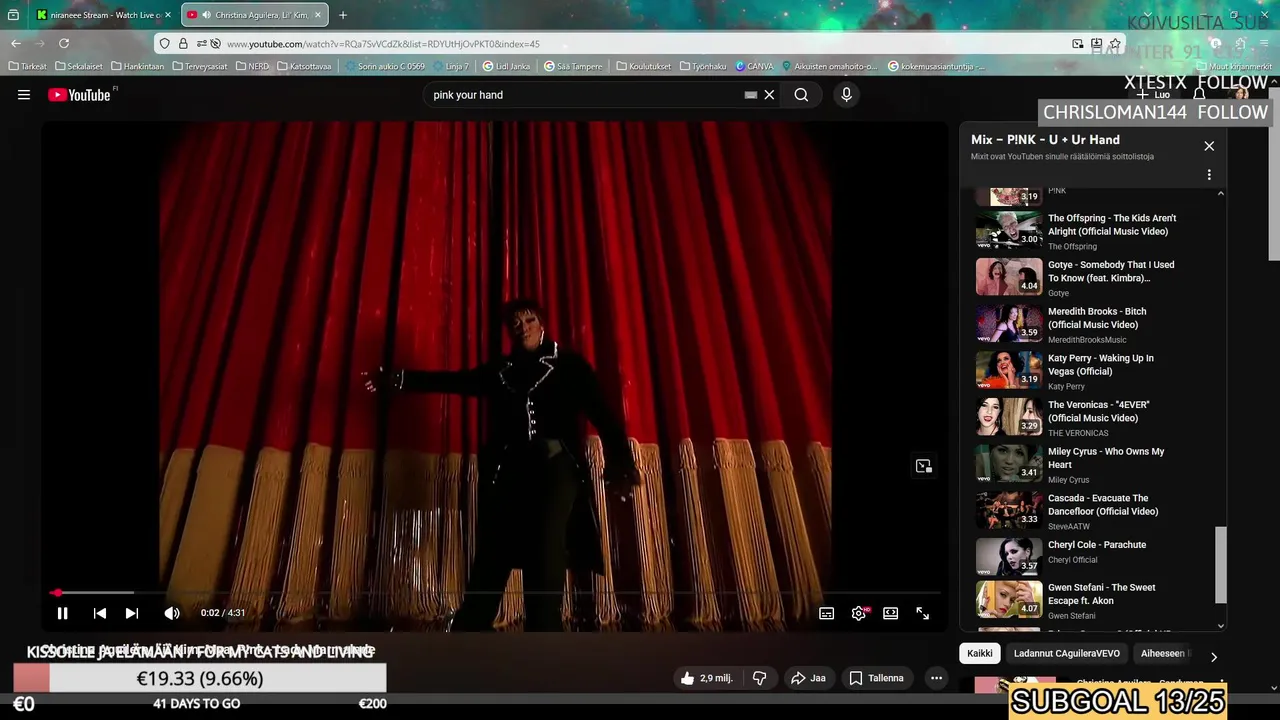Click the browser back arrow
Screen dimensions: 1280x720
(16, 44)
